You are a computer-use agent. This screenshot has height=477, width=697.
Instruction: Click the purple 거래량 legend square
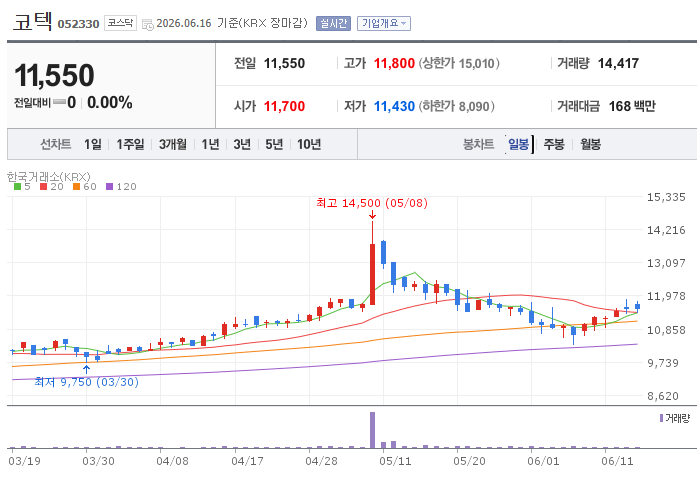pyautogui.click(x=661, y=418)
